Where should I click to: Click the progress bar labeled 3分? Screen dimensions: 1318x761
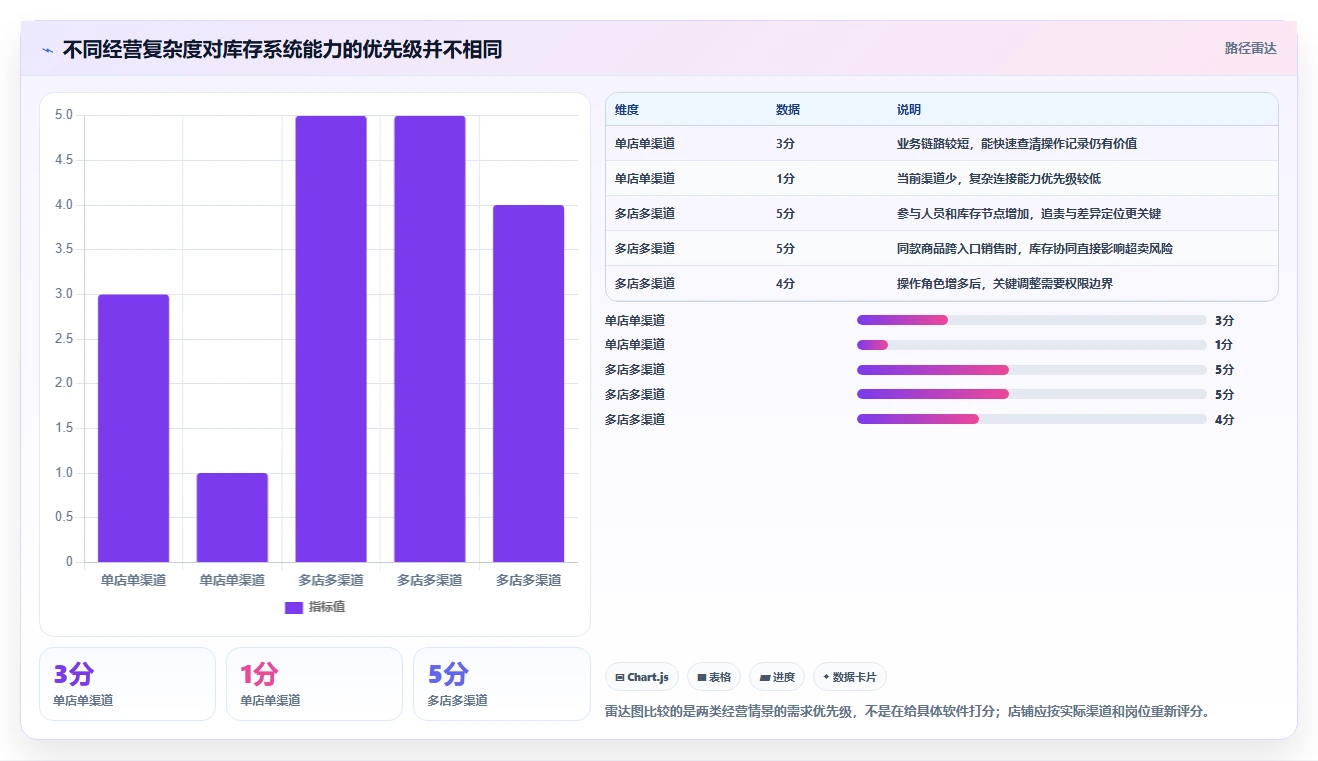click(1032, 320)
